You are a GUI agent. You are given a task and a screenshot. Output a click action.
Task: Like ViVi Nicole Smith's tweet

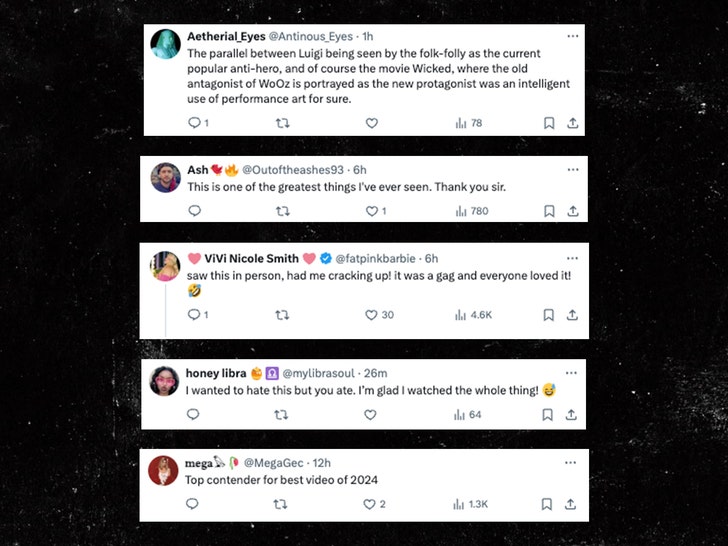coord(371,315)
